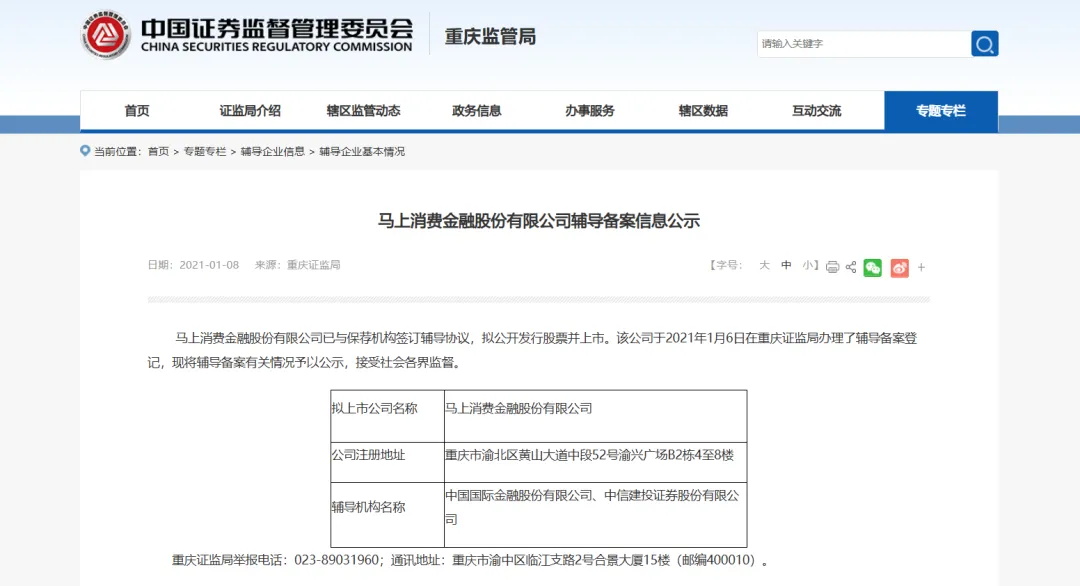Share article via WeChat icon
This screenshot has height=586, width=1080.
click(873, 268)
